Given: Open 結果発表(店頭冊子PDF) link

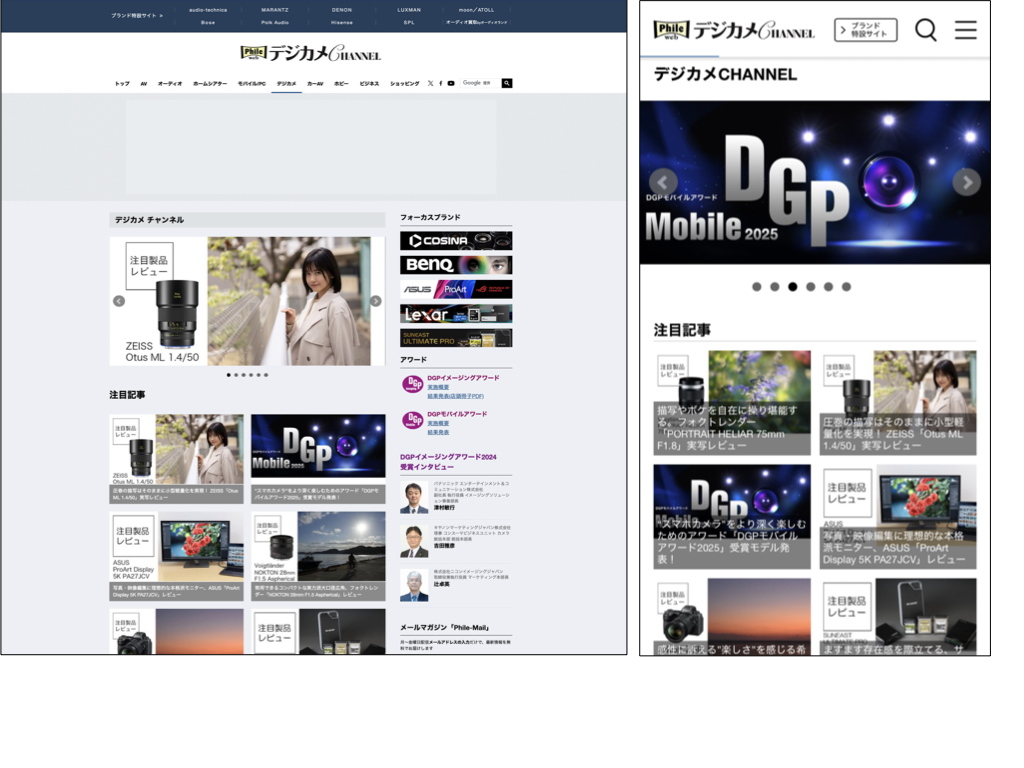Looking at the screenshot, I should coord(456,396).
